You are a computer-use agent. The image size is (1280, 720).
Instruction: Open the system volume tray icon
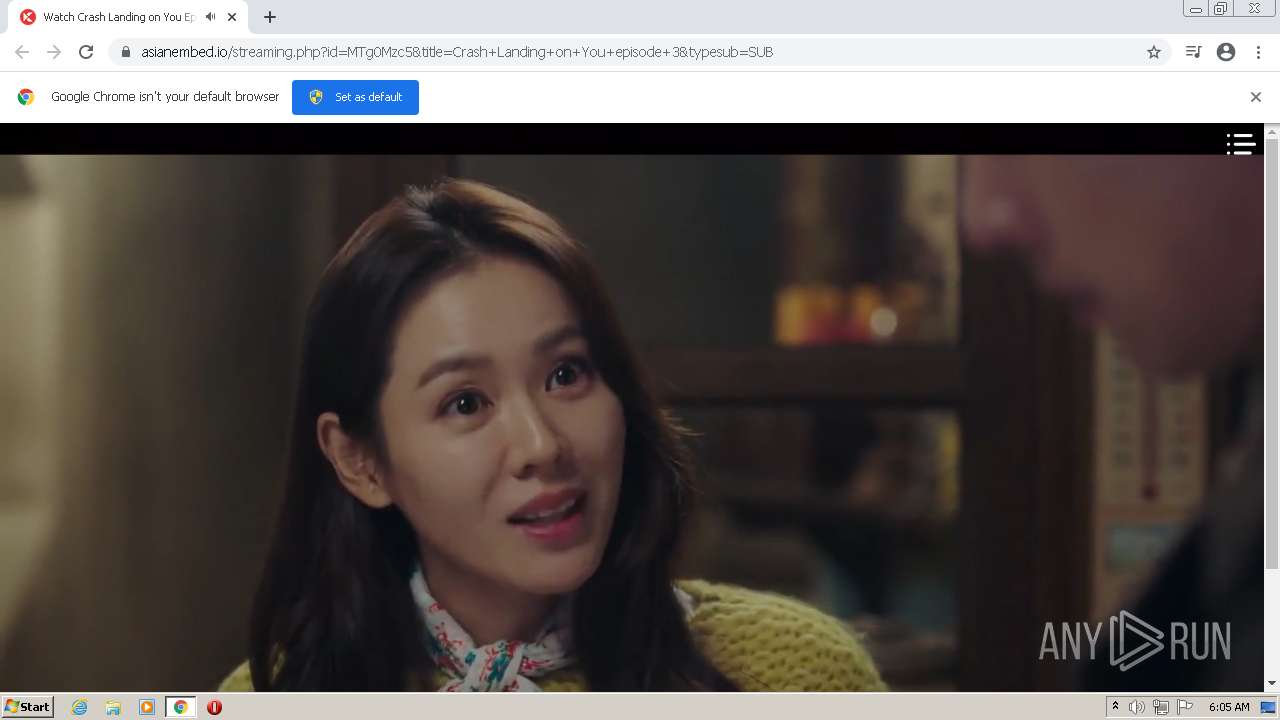(x=1136, y=707)
